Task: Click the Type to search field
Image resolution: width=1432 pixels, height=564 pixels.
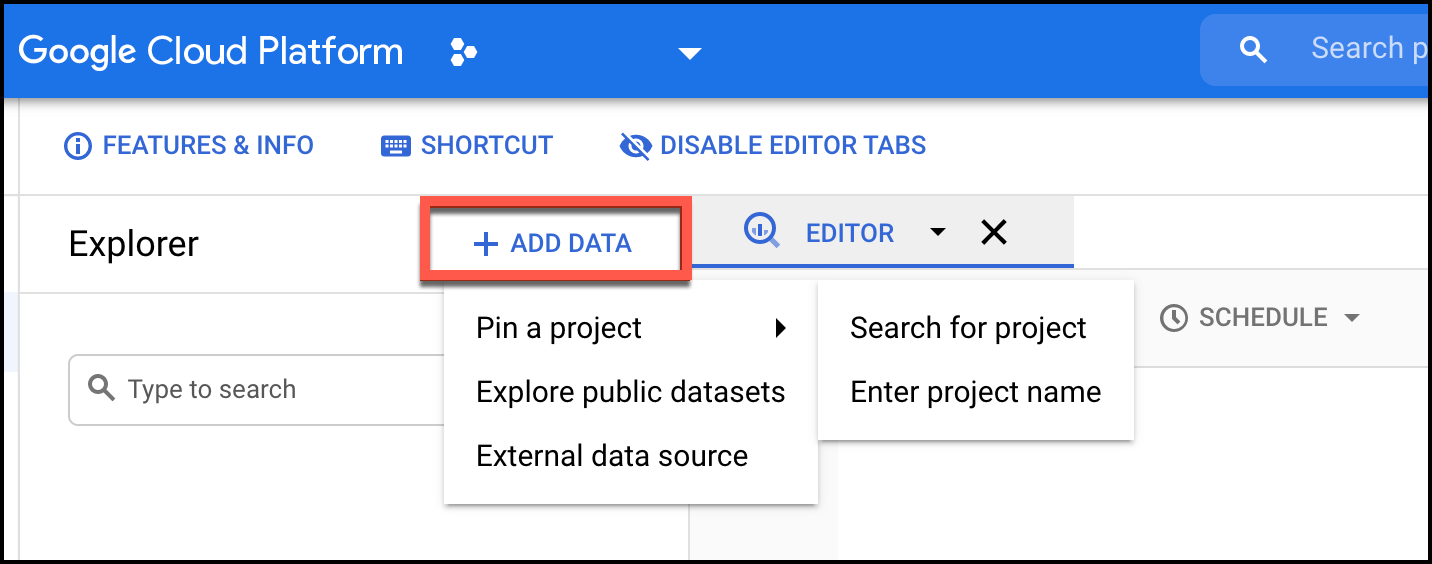Action: coord(256,389)
